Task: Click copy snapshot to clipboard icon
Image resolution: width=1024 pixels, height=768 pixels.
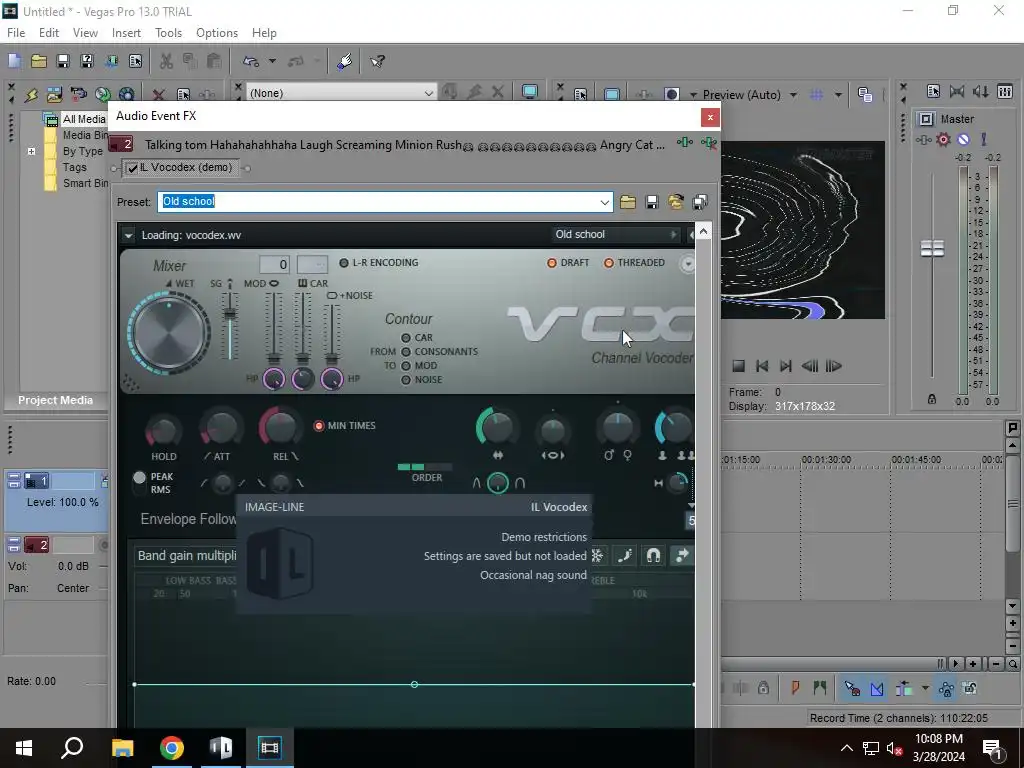Action: pos(865,95)
